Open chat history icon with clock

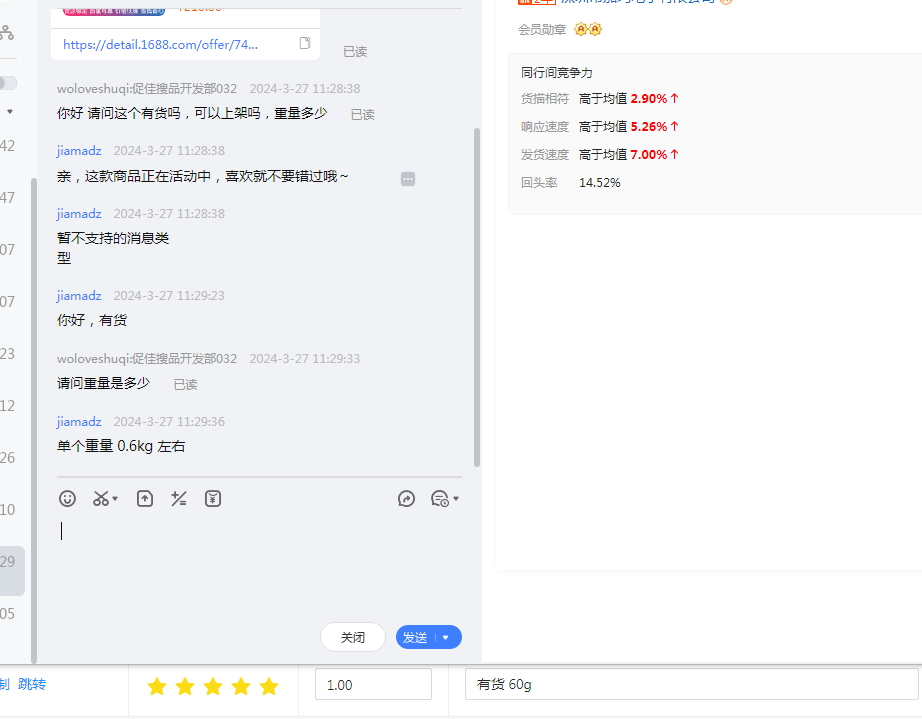point(439,498)
